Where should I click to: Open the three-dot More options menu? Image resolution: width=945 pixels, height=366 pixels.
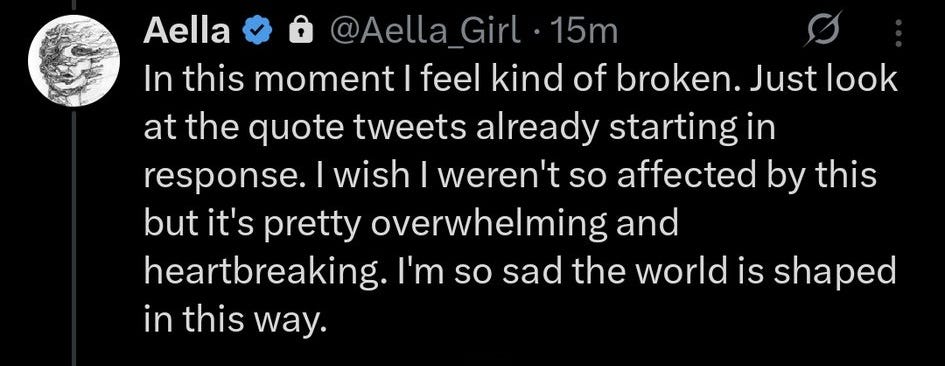tap(899, 33)
